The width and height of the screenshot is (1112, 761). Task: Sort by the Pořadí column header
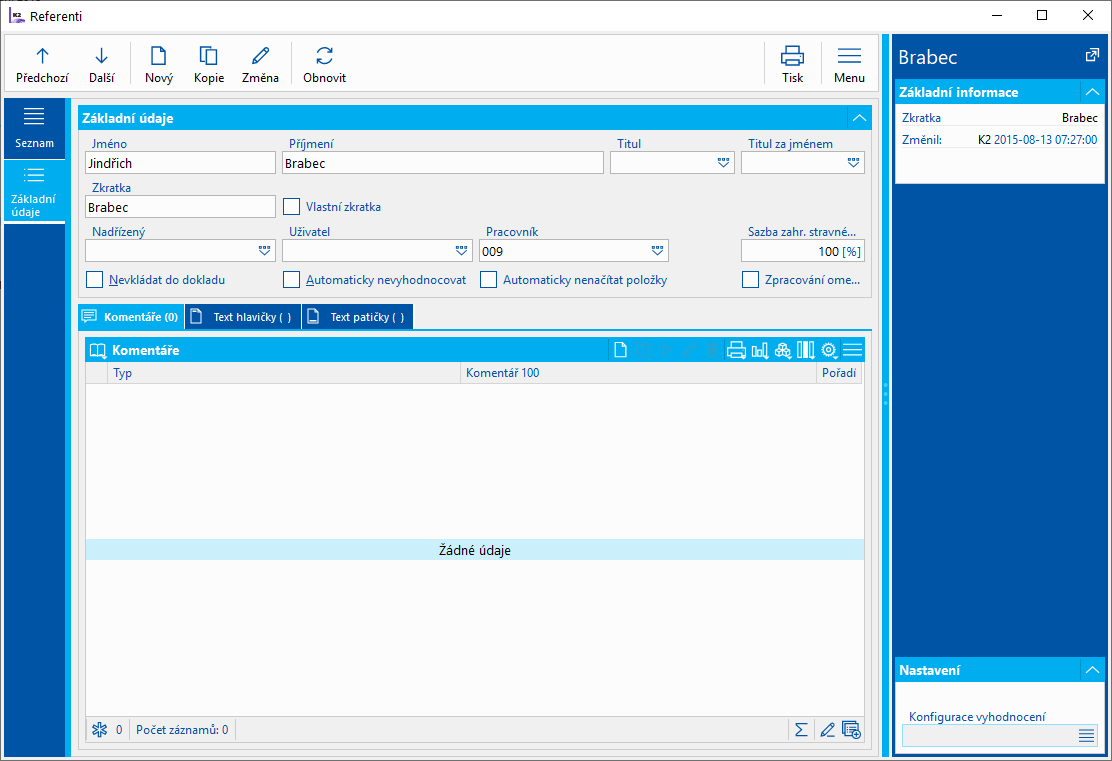839,373
